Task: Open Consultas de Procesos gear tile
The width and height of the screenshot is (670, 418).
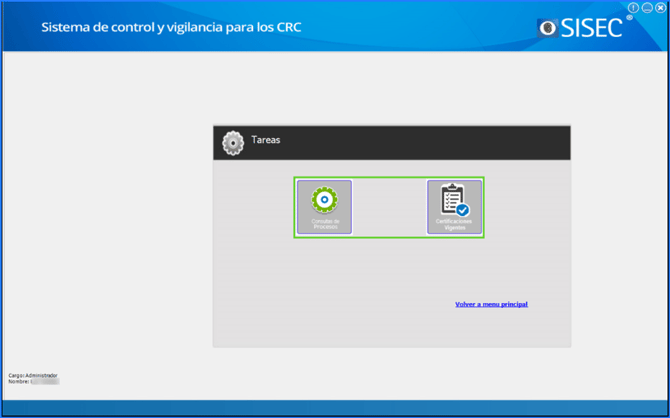Action: coord(324,207)
